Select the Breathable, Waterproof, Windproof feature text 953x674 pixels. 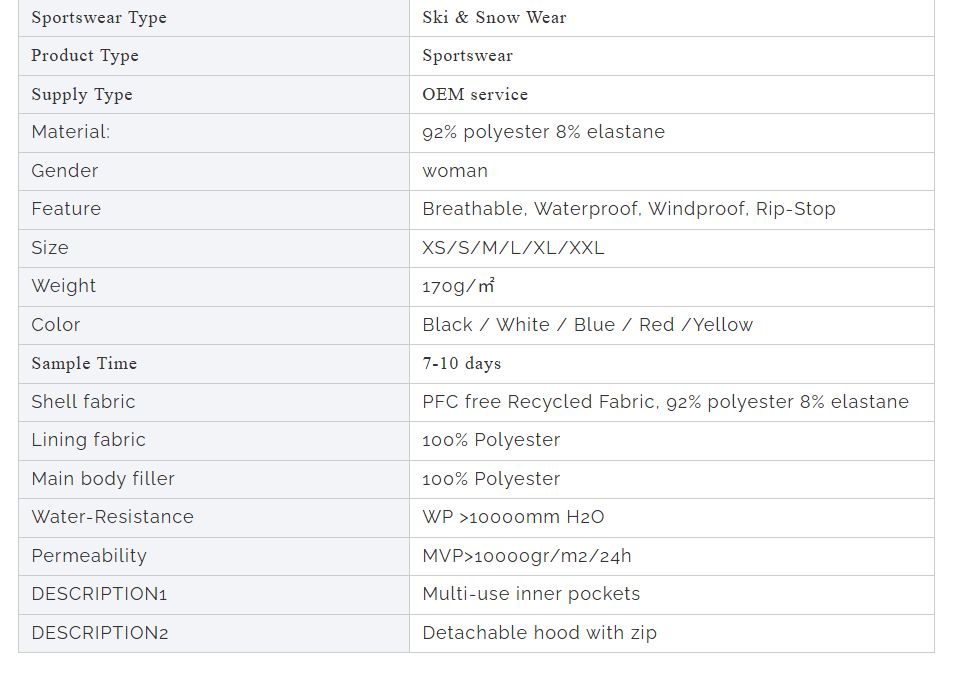585,209
